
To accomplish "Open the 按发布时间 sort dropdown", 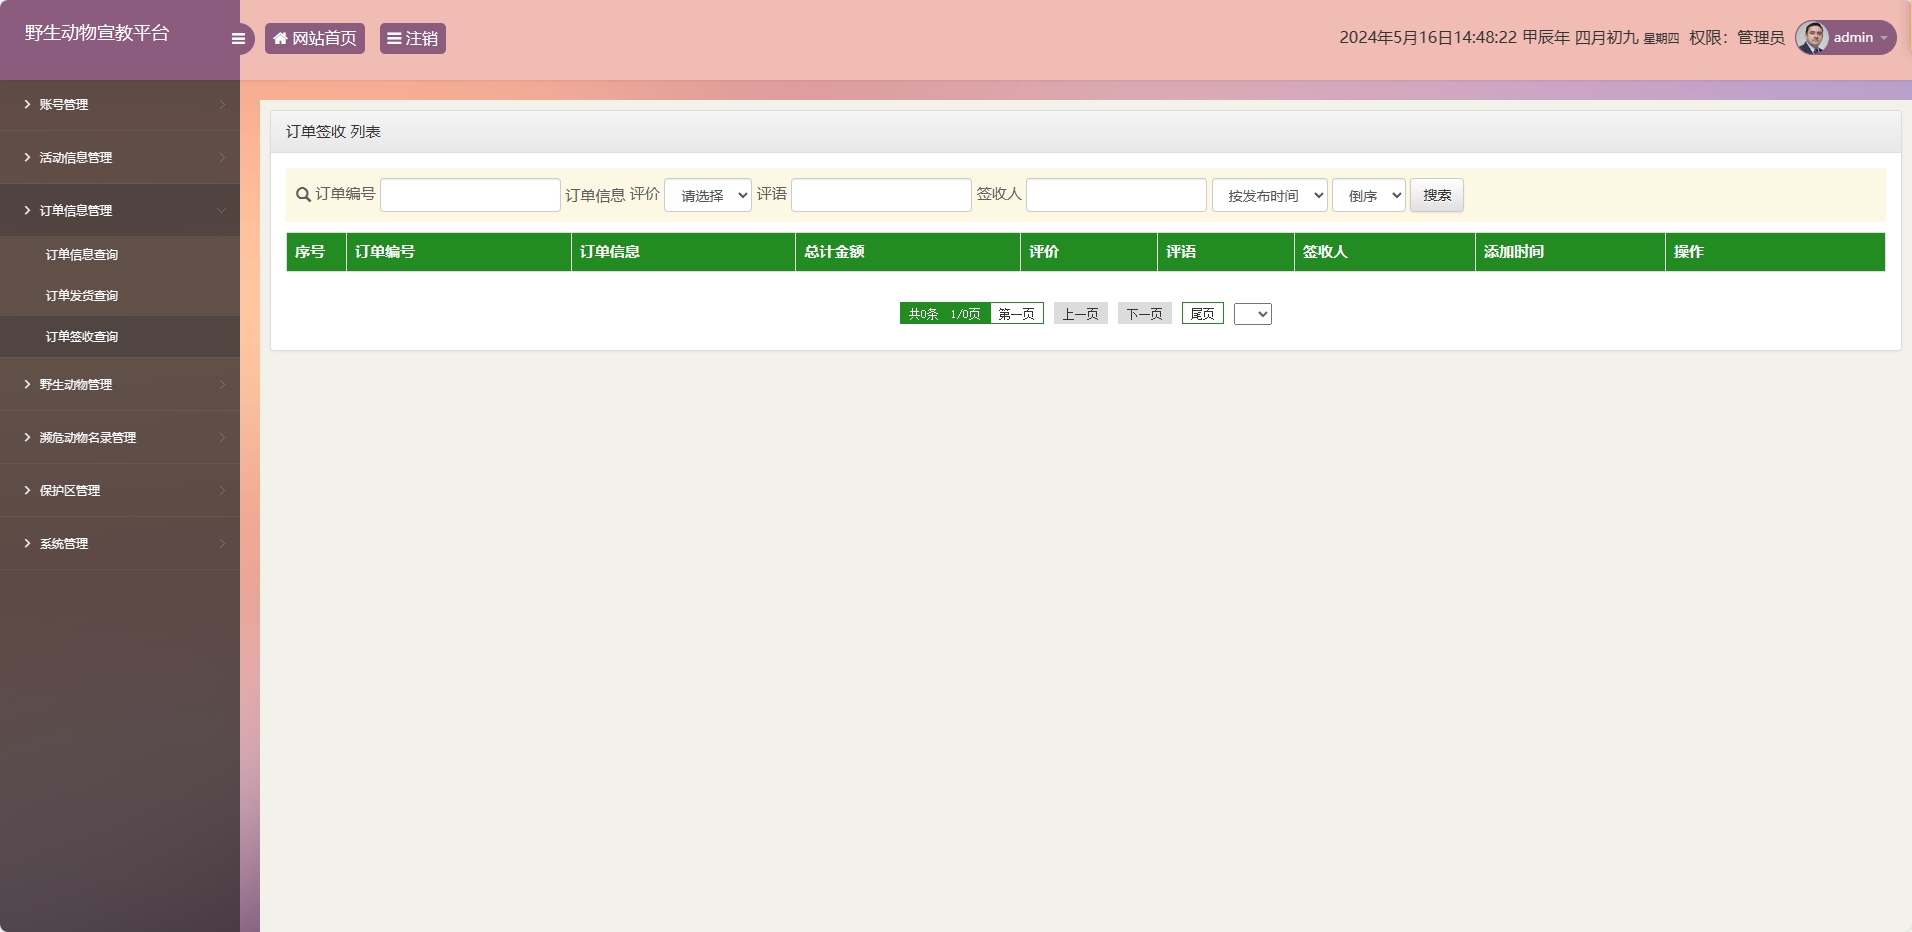I will (x=1269, y=196).
